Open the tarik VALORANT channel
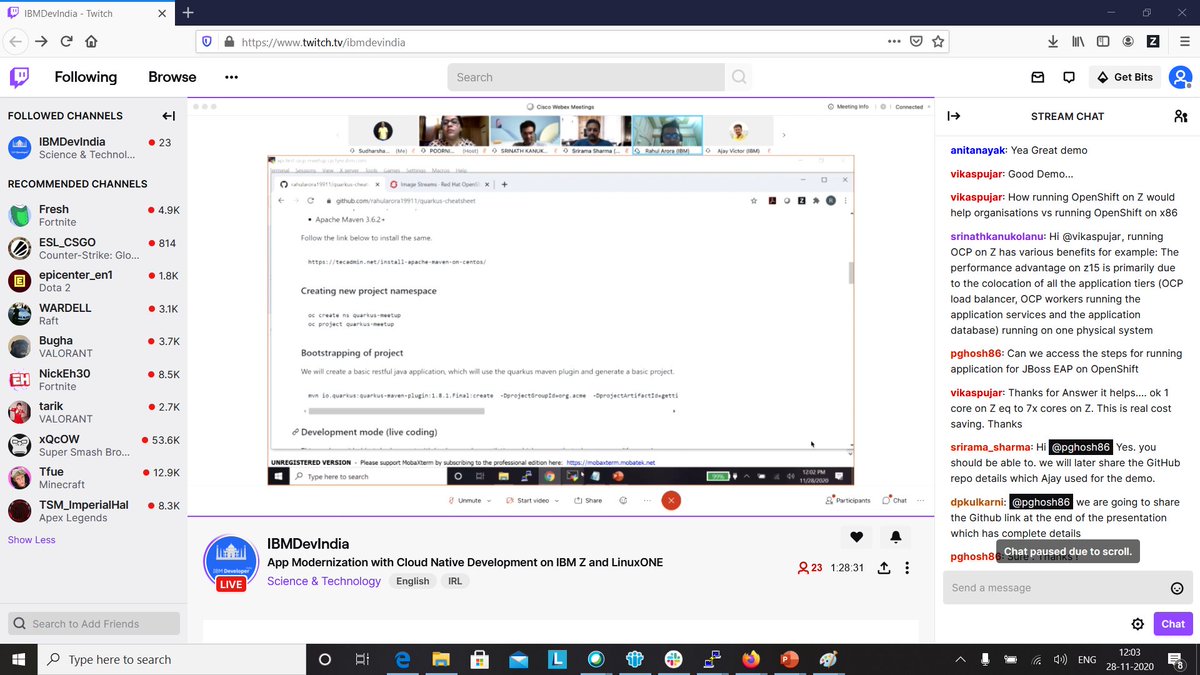 point(94,413)
